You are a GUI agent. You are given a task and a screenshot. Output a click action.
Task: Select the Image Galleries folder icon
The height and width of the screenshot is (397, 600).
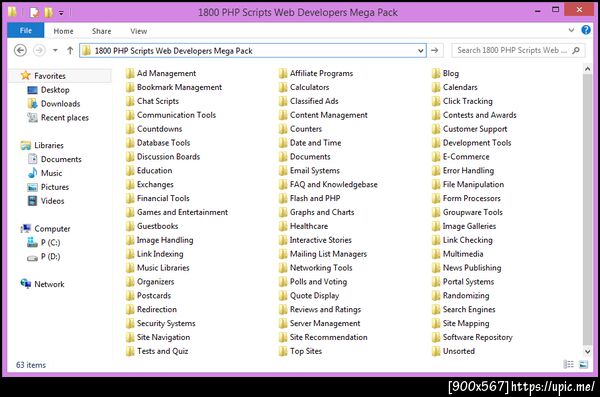point(436,226)
